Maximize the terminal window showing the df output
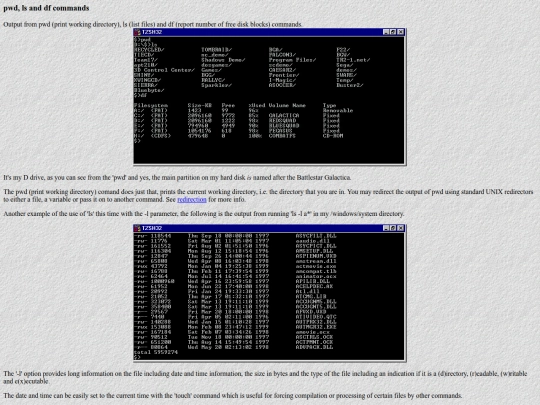This screenshot has height=405, width=540. 393,32
